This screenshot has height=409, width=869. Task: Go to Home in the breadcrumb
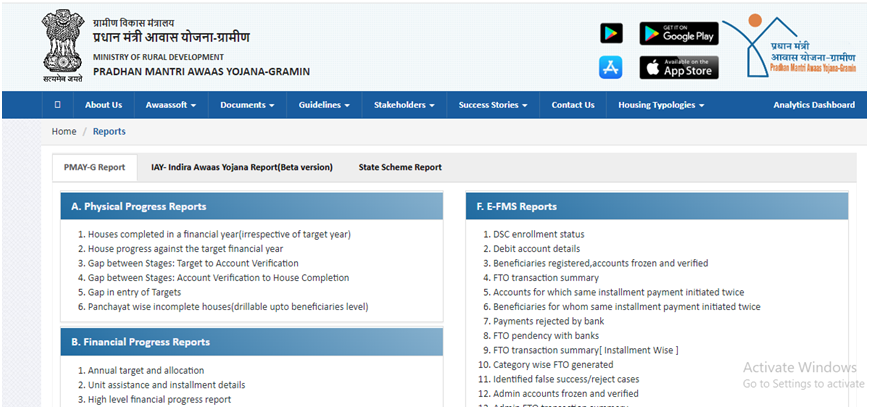point(64,131)
